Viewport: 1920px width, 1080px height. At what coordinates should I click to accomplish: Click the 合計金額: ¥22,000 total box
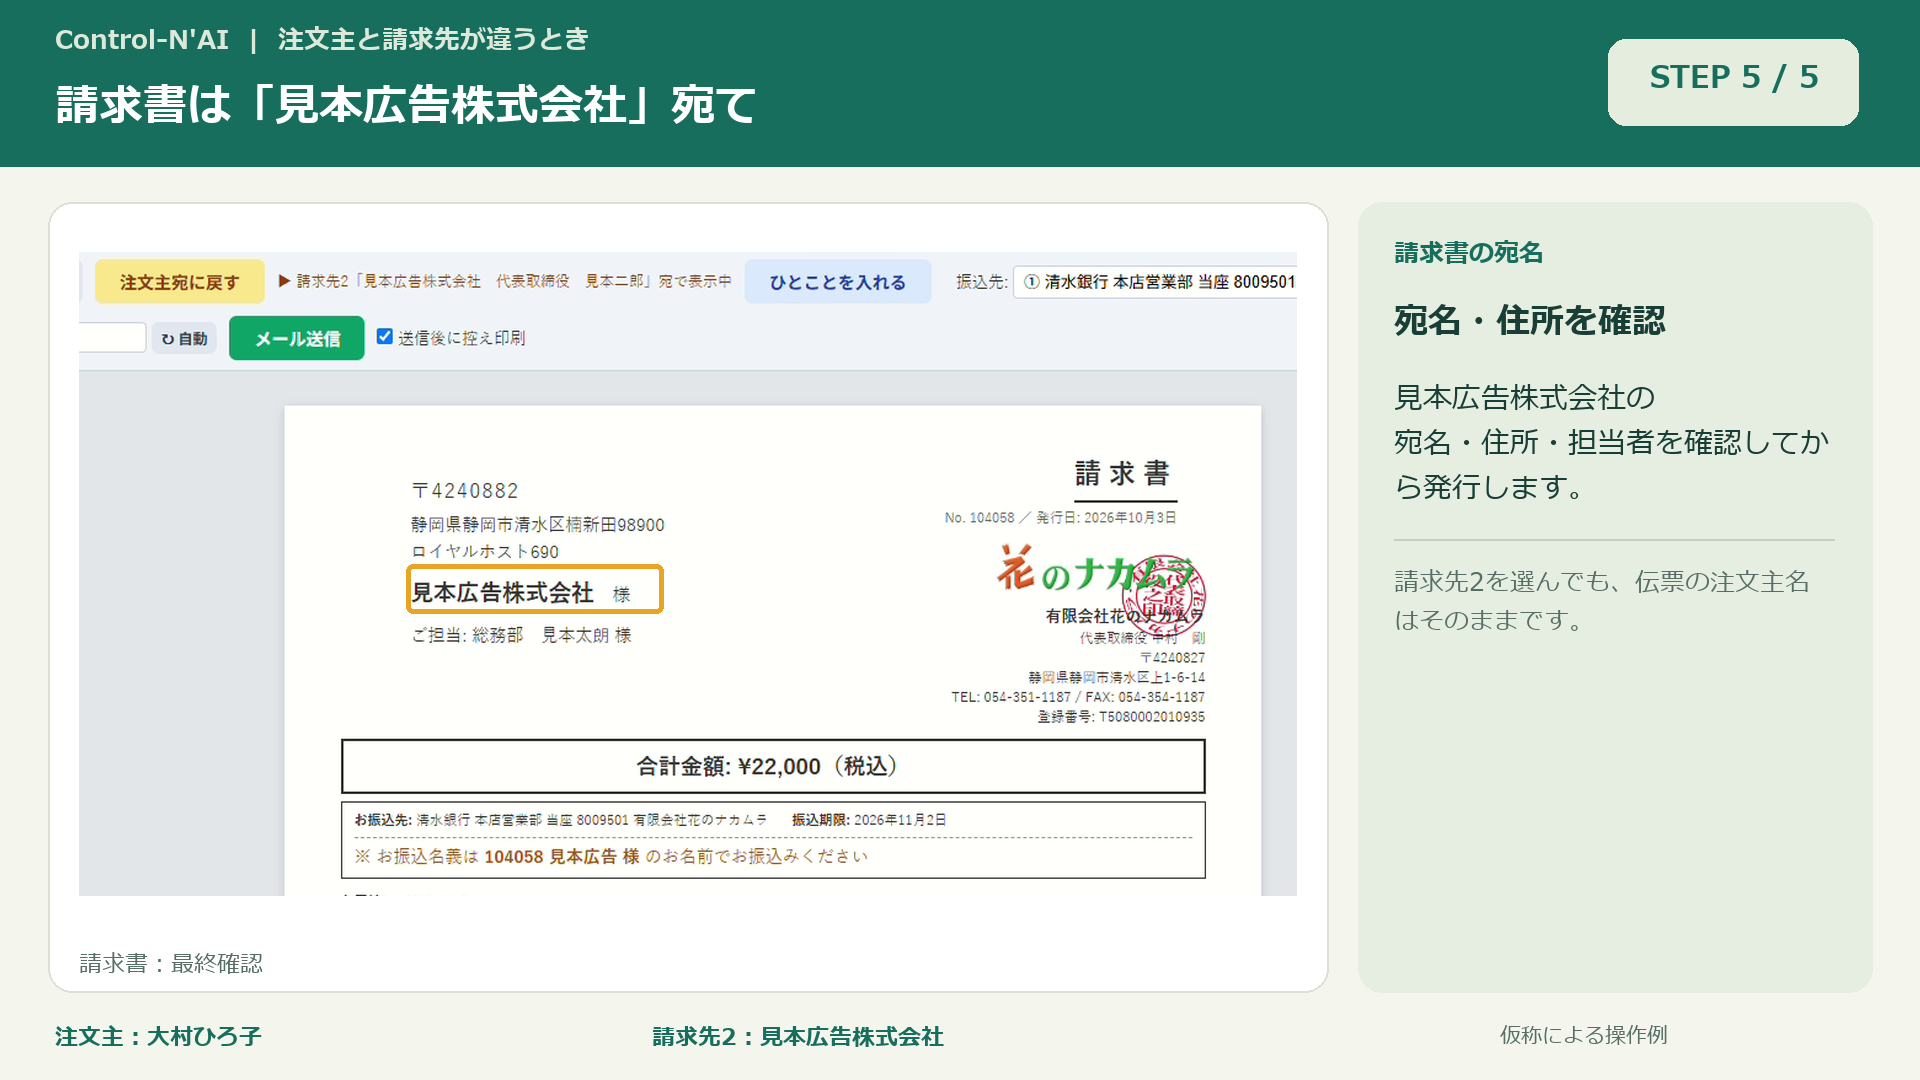[x=773, y=766]
